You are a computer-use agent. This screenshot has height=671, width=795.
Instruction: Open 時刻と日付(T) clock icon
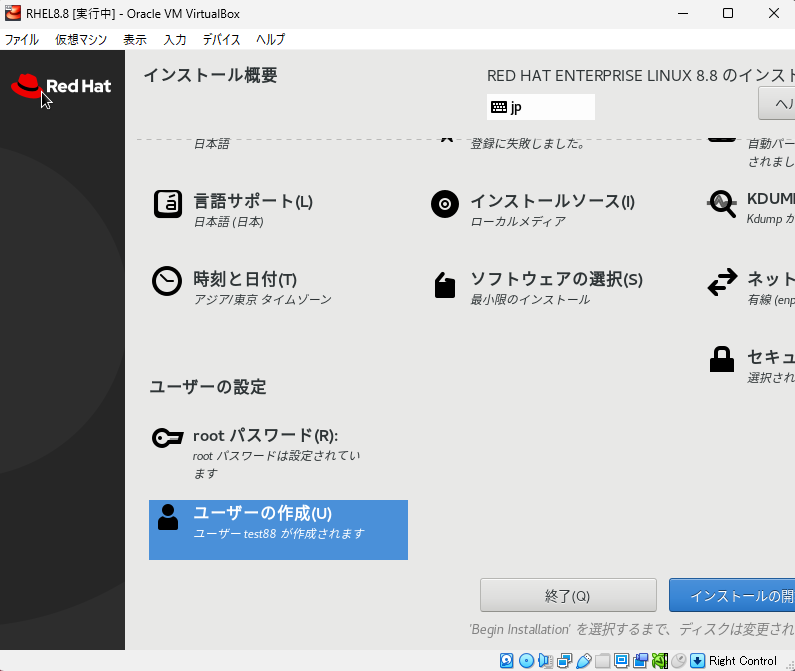(x=167, y=281)
